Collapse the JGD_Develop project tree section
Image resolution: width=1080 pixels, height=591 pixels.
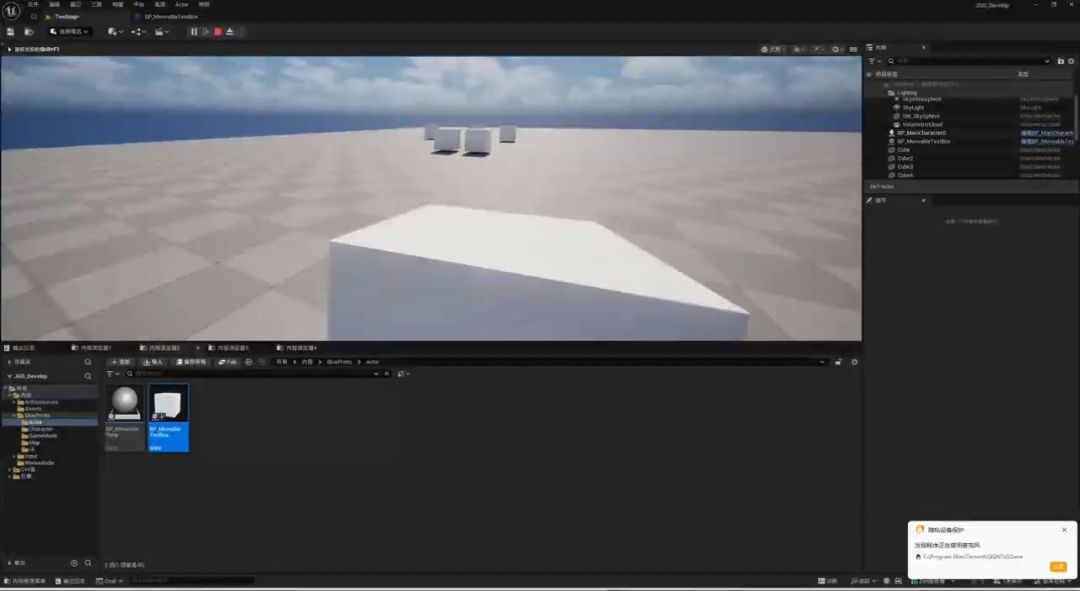click(x=9, y=376)
